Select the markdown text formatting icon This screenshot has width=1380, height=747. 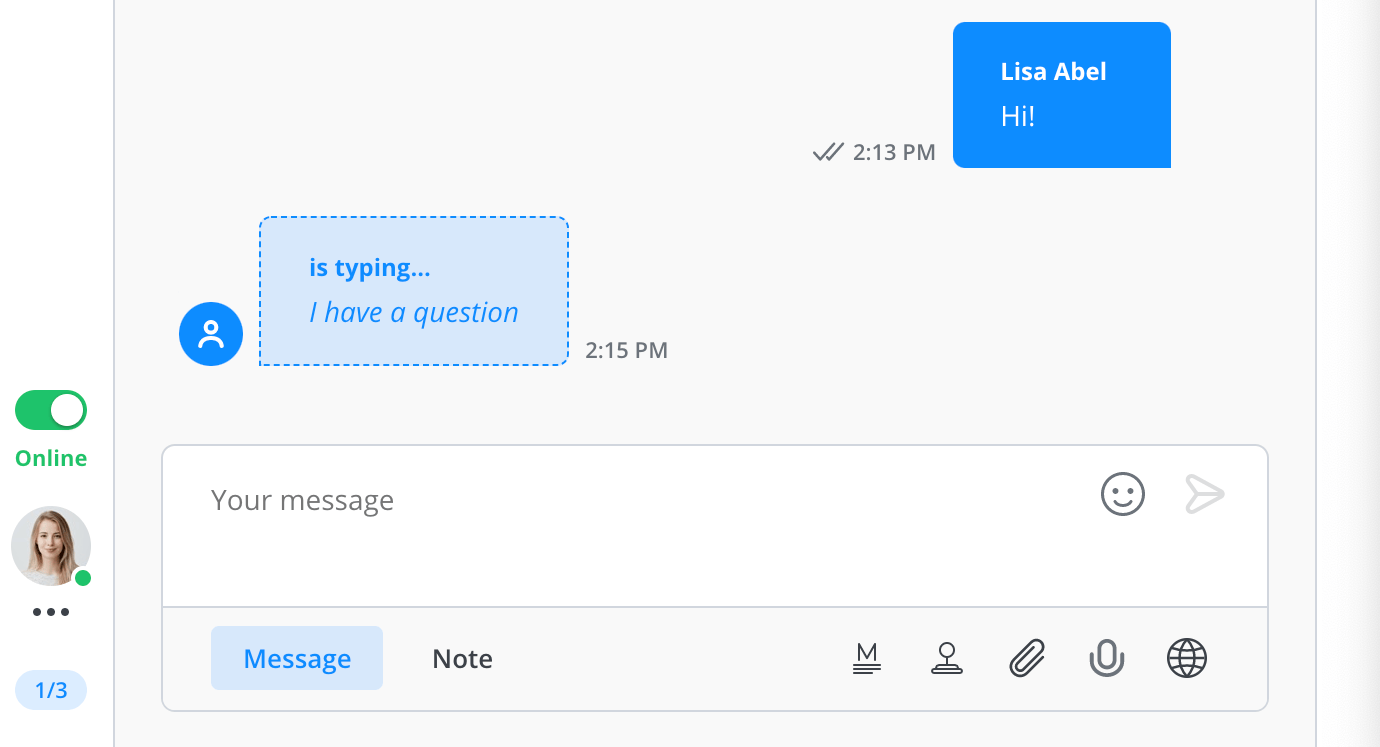click(x=867, y=658)
